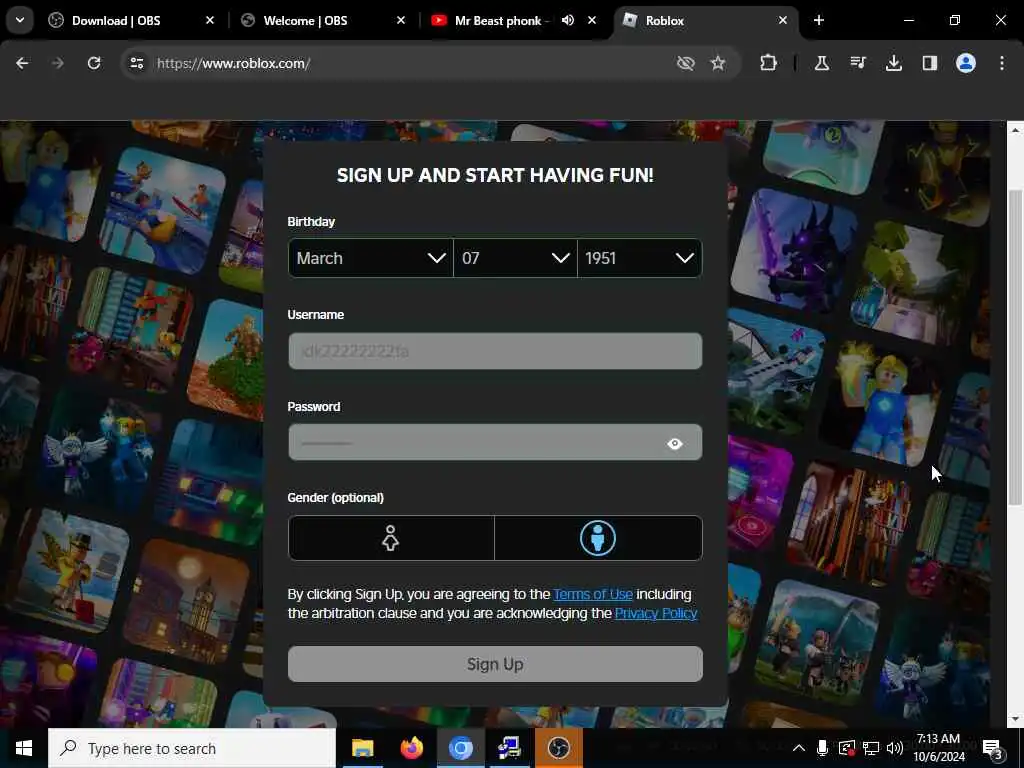The height and width of the screenshot is (768, 1024).
Task: Open the media controls icon
Action: pyautogui.click(x=857, y=63)
